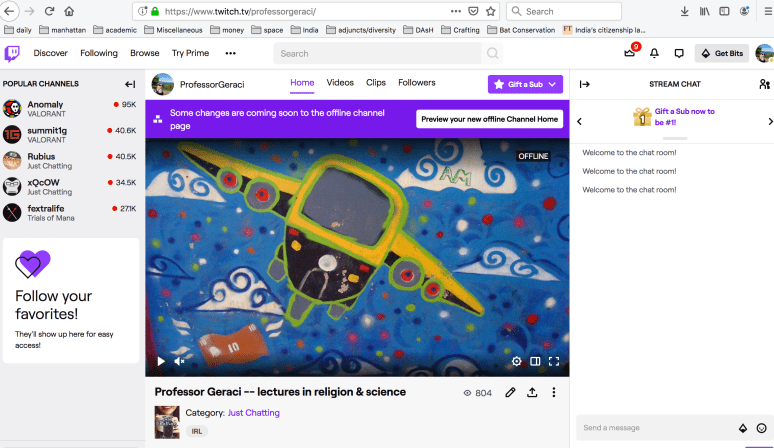Collapse the Popular Channels sidebar
The image size is (774, 448).
pos(130,84)
